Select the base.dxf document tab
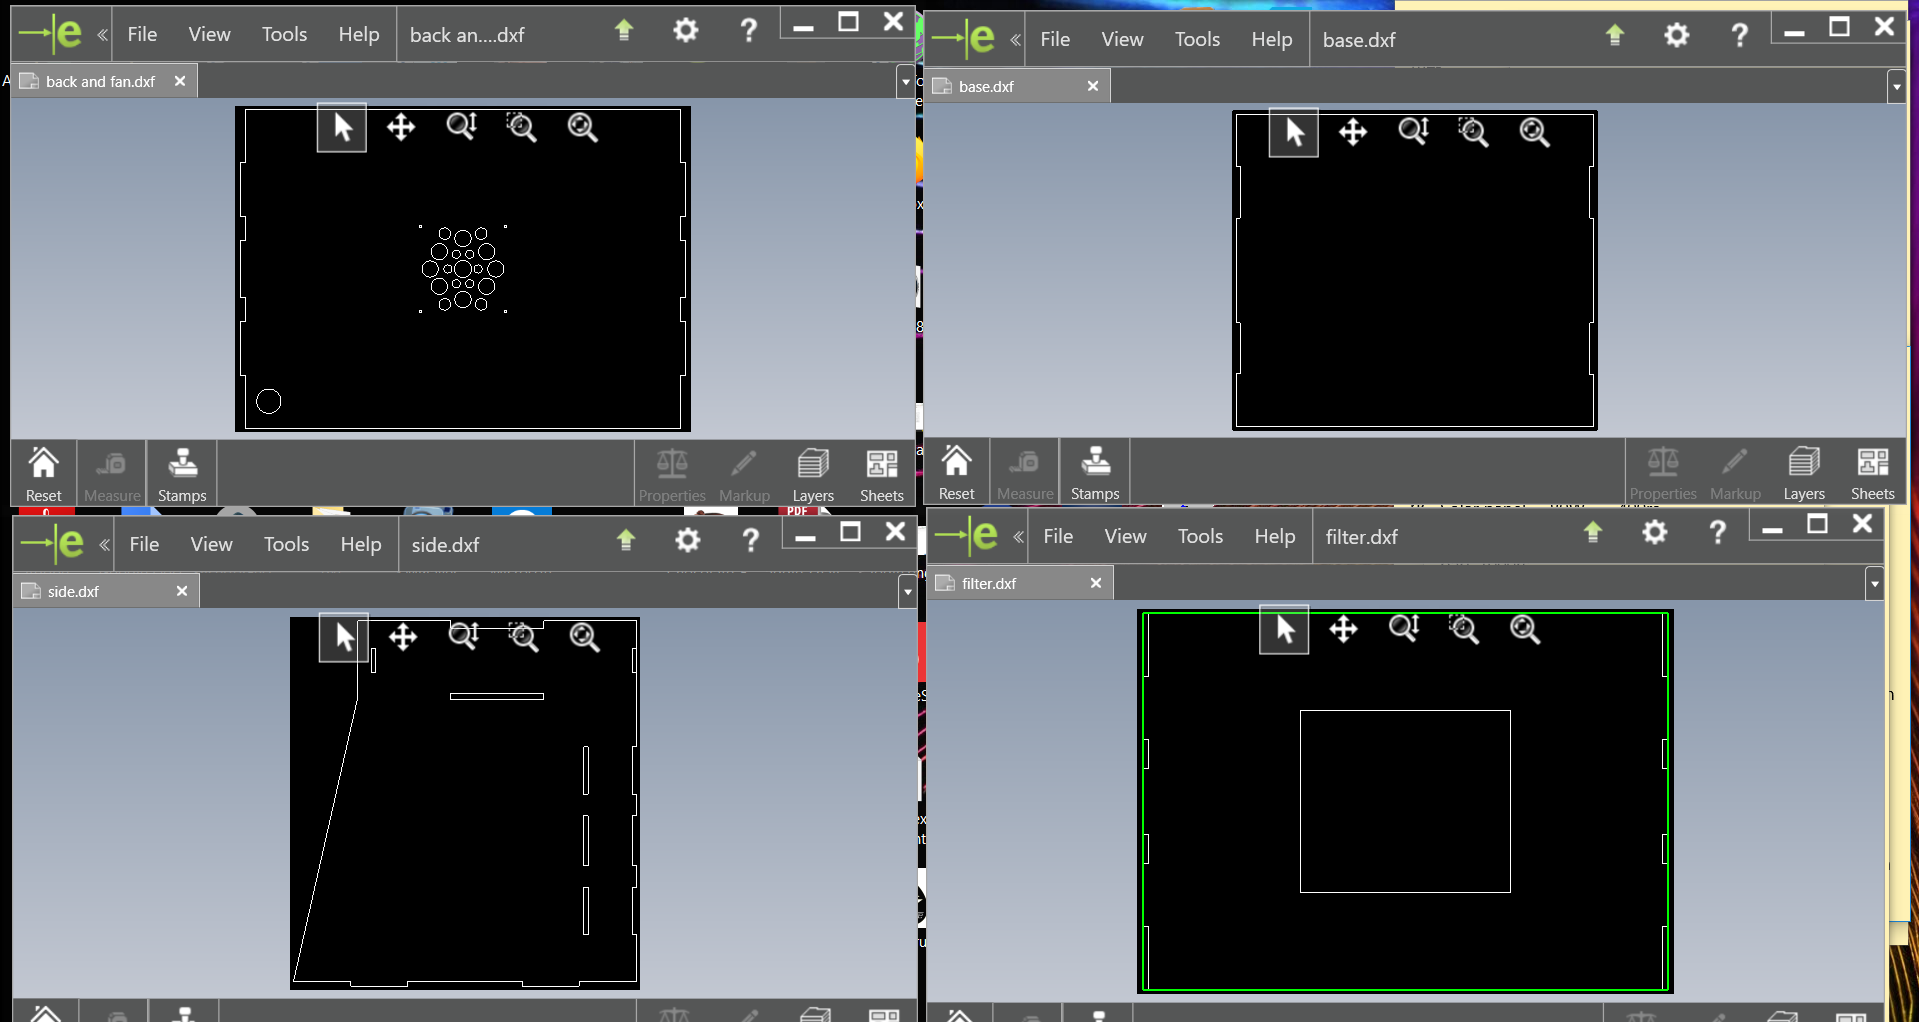The width and height of the screenshot is (1919, 1022). pos(1017,86)
